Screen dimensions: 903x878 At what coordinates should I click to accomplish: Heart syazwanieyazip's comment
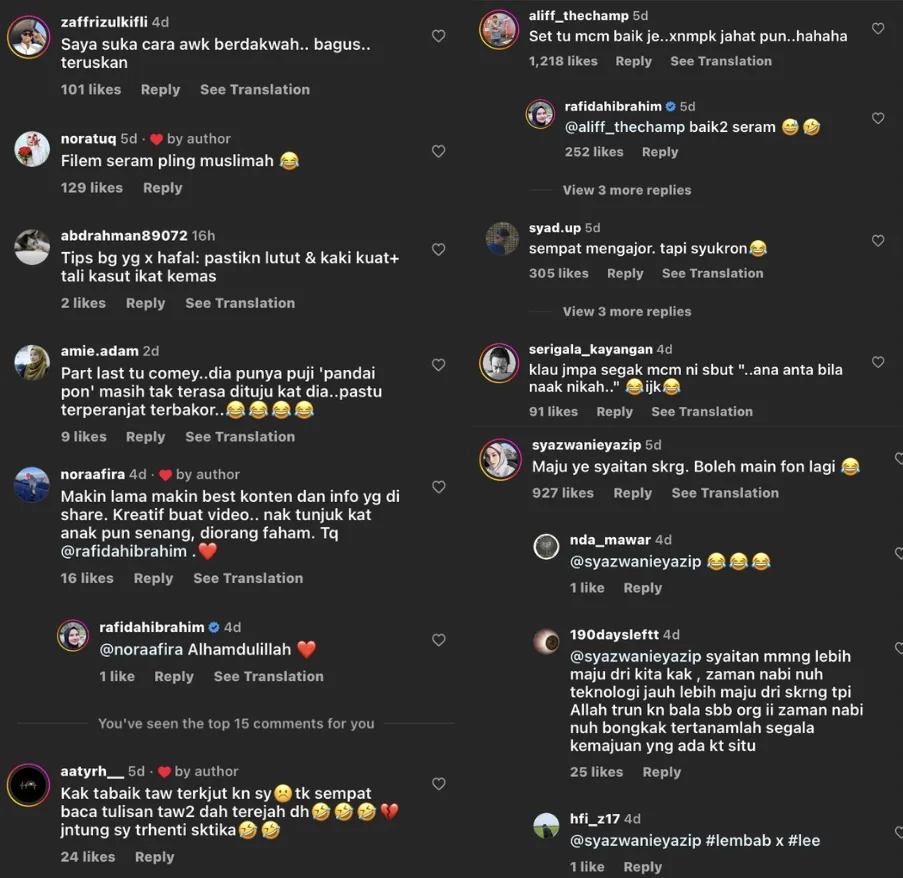878,457
